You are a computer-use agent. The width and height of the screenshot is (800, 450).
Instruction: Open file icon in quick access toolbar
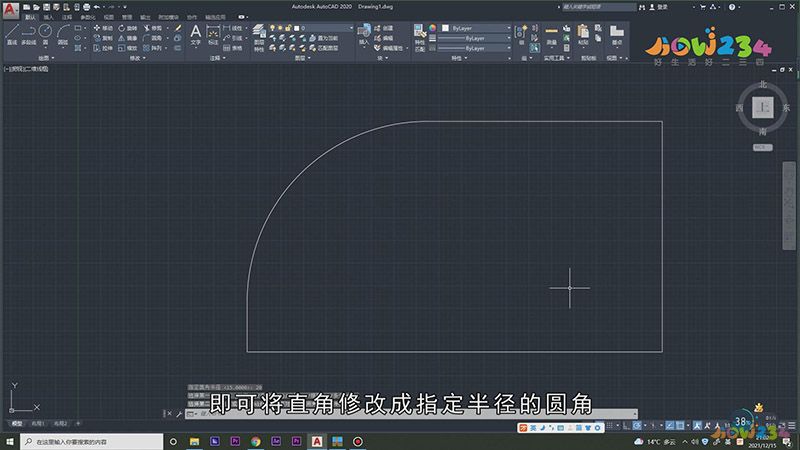36,7
